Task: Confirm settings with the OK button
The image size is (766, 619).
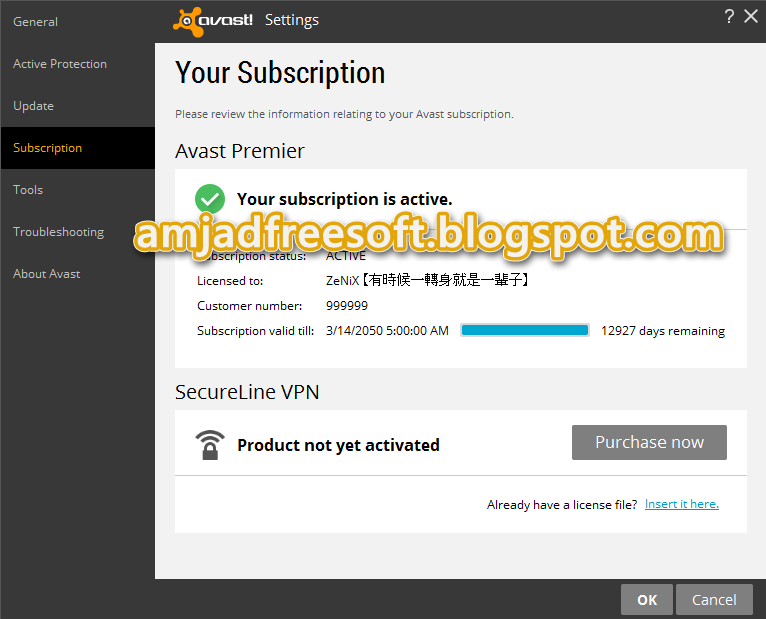Action: 647,599
